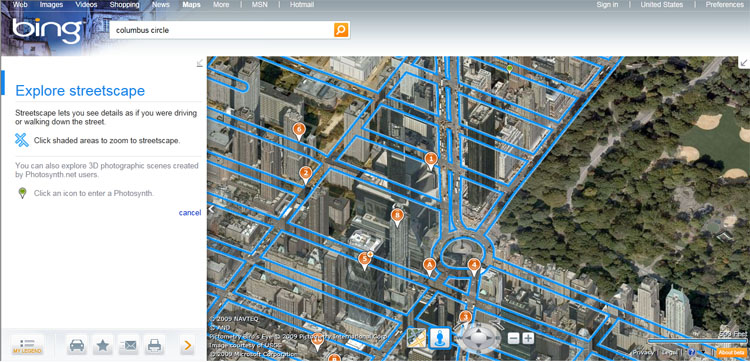The height and width of the screenshot is (362, 750).
Task: Select map pin number 2
Action: (306, 175)
